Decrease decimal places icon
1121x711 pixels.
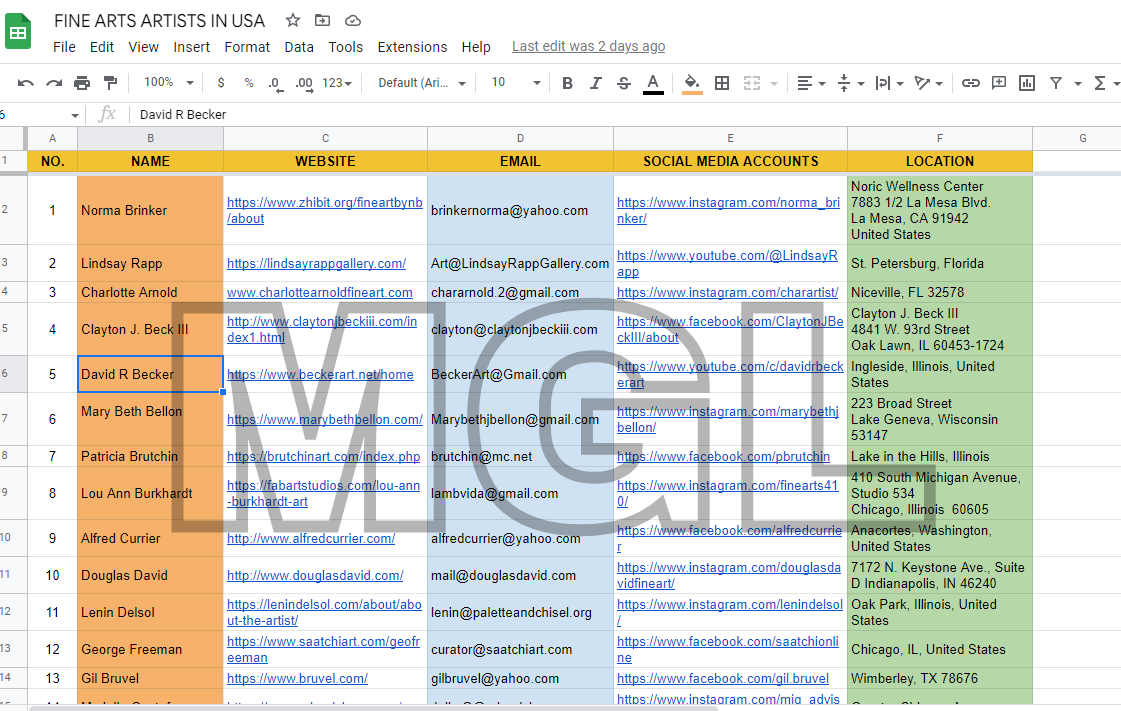pos(275,84)
